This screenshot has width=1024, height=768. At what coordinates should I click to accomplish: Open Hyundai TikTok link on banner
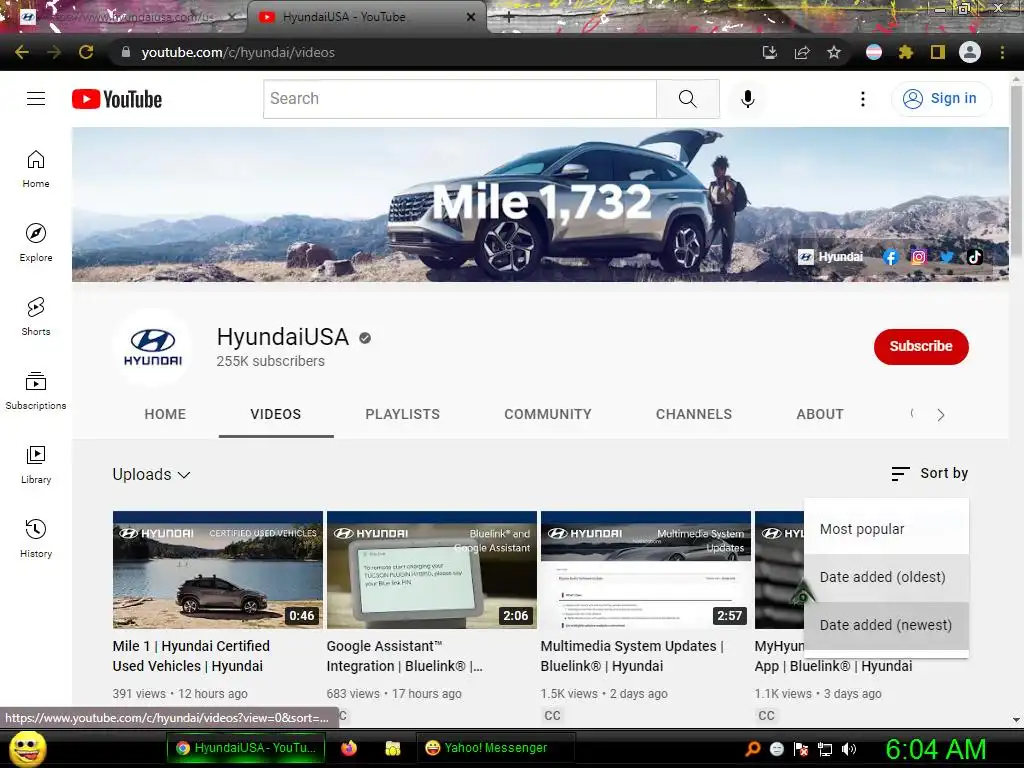pyautogui.click(x=975, y=257)
